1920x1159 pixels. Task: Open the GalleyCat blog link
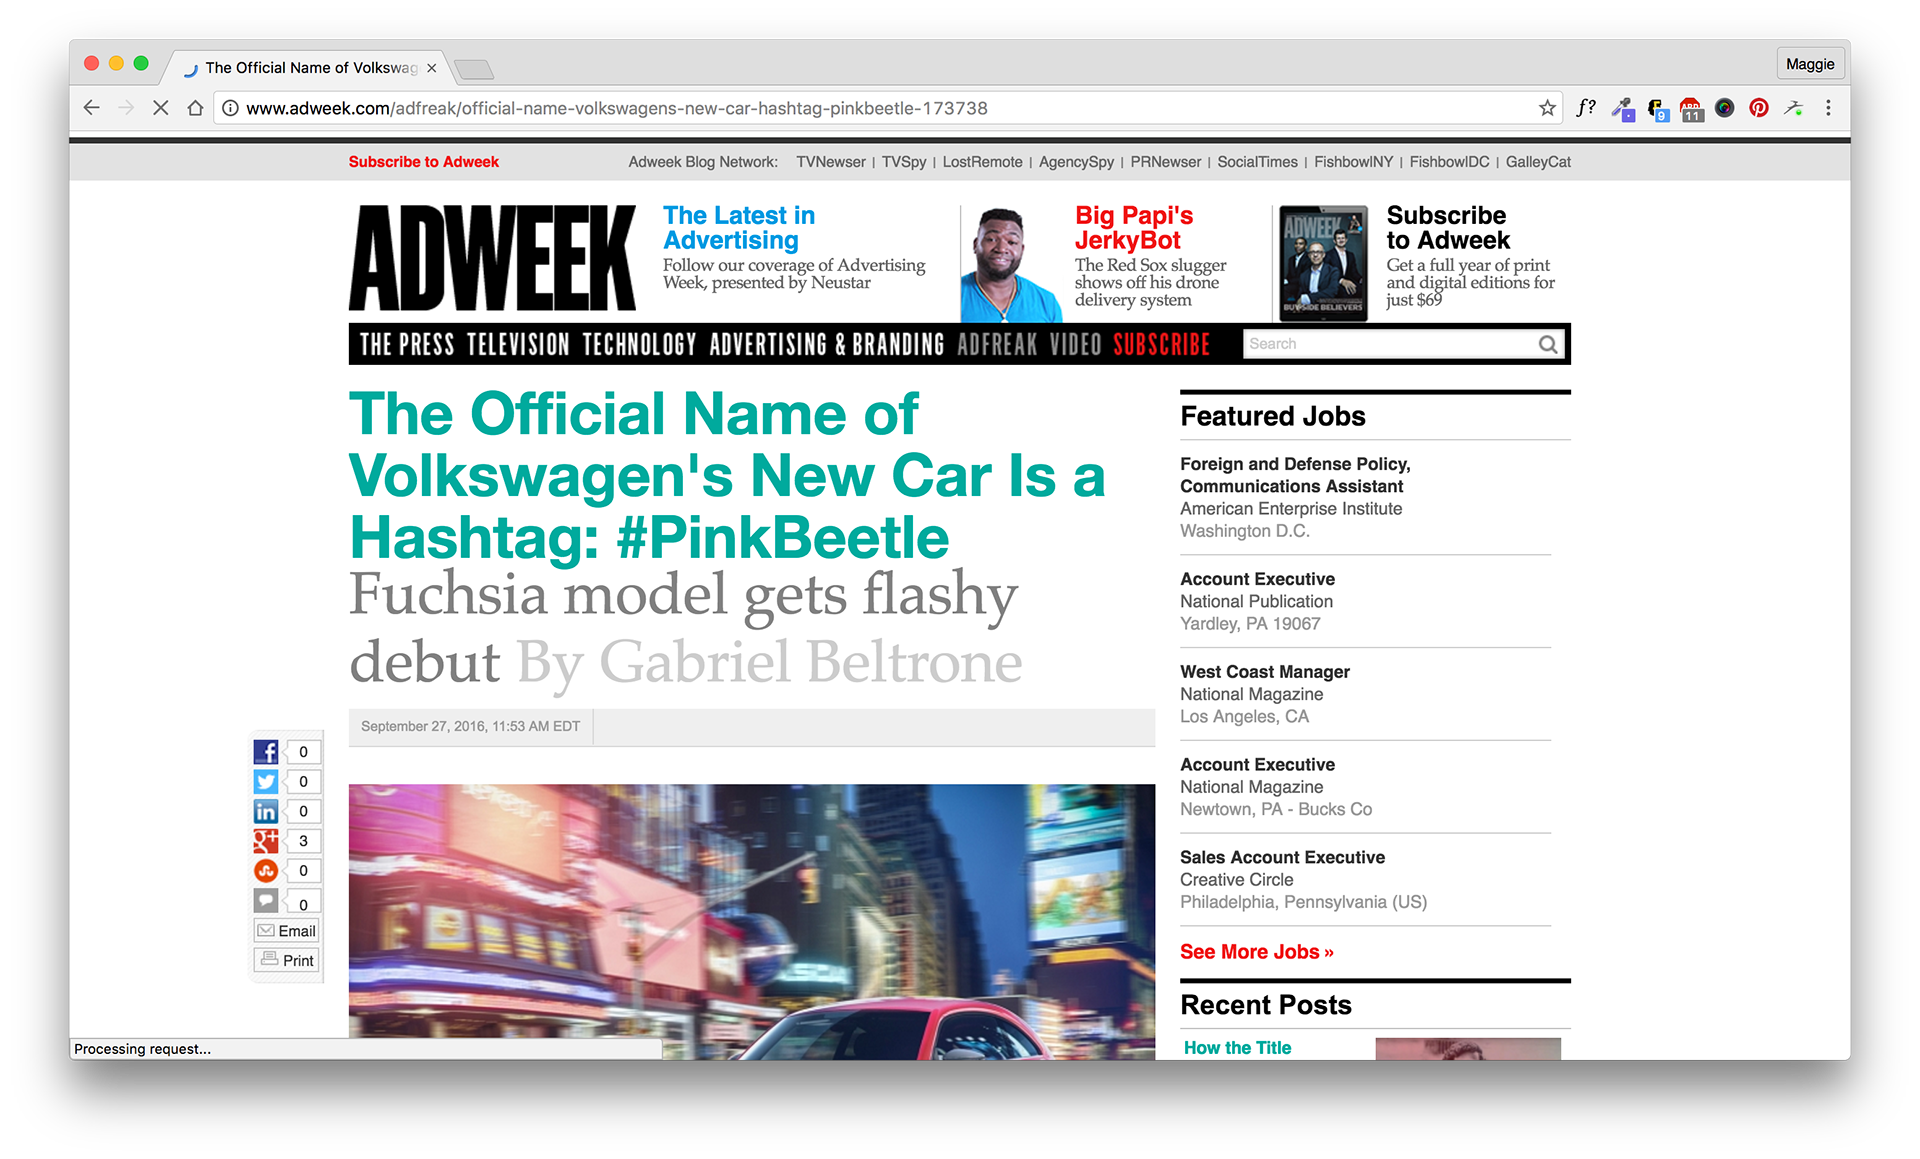[1538, 162]
